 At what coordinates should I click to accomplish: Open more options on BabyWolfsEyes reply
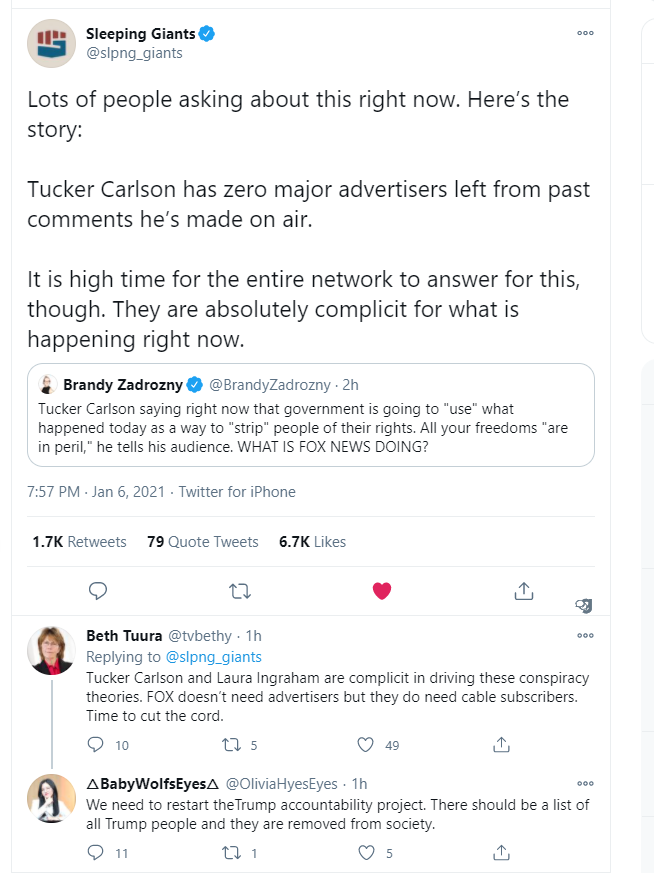(x=586, y=783)
